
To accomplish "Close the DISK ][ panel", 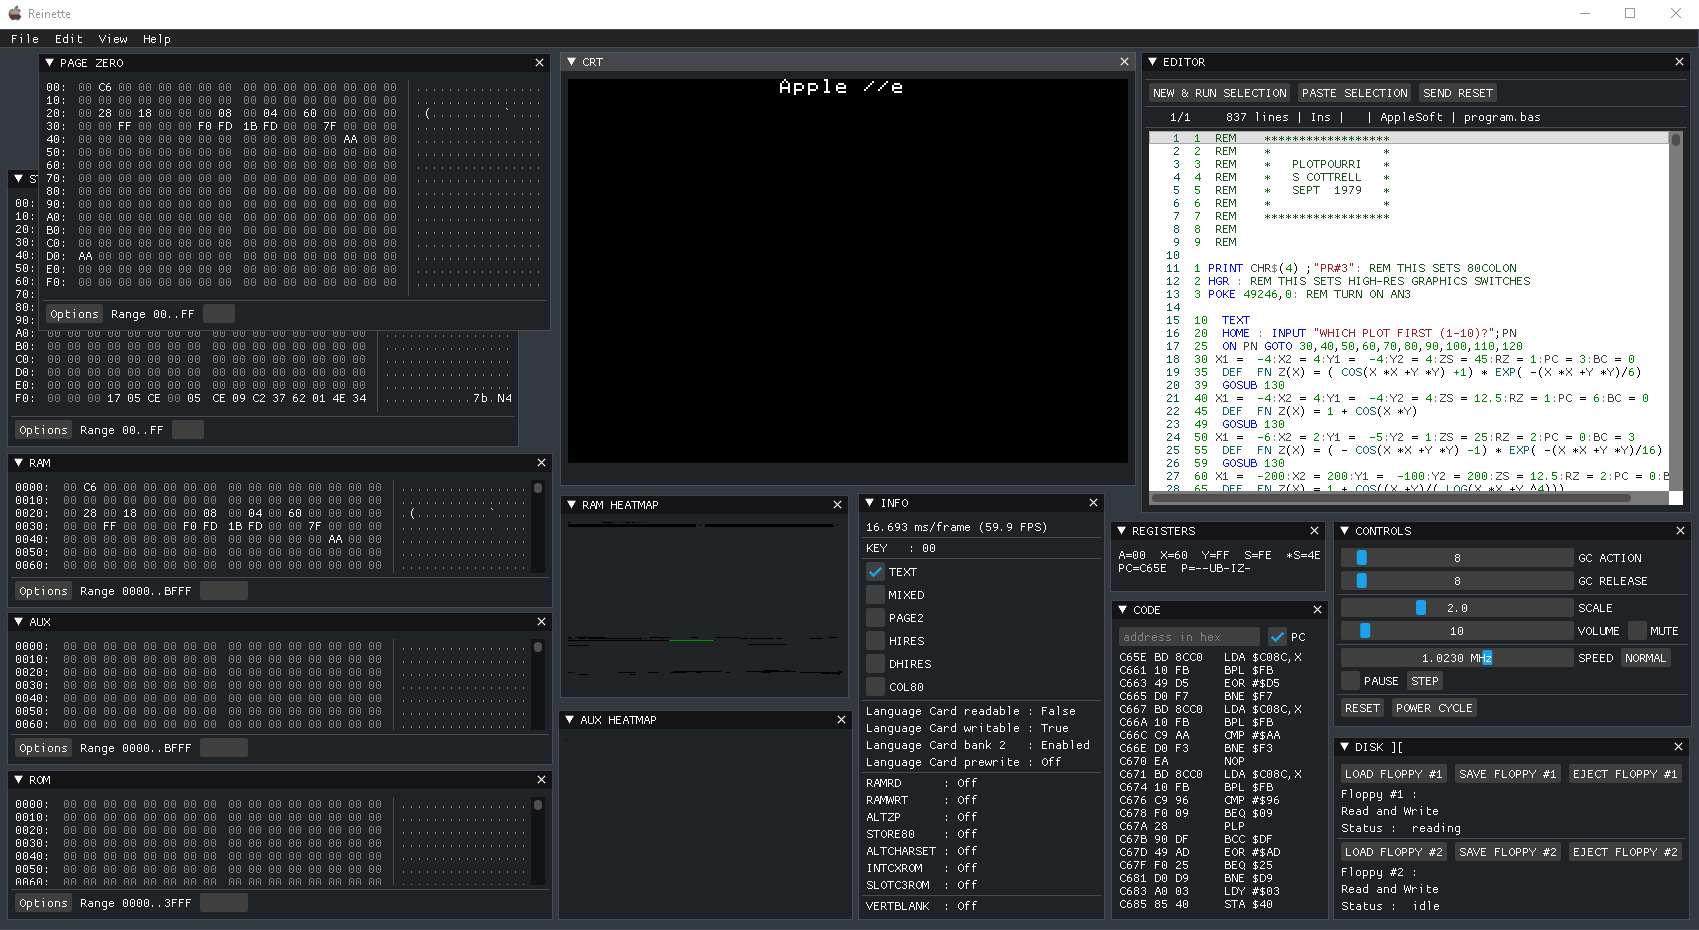I will click(1678, 747).
